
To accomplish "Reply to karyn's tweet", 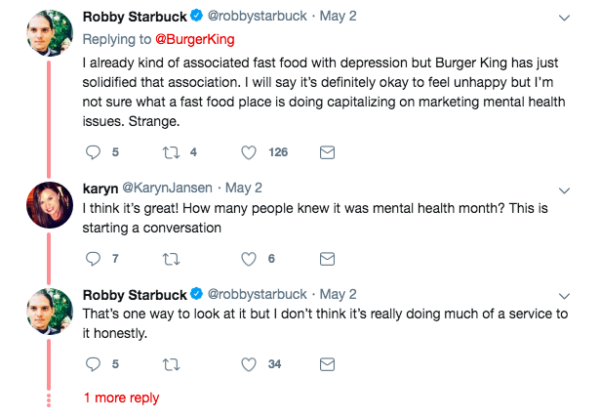I will (x=93, y=259).
